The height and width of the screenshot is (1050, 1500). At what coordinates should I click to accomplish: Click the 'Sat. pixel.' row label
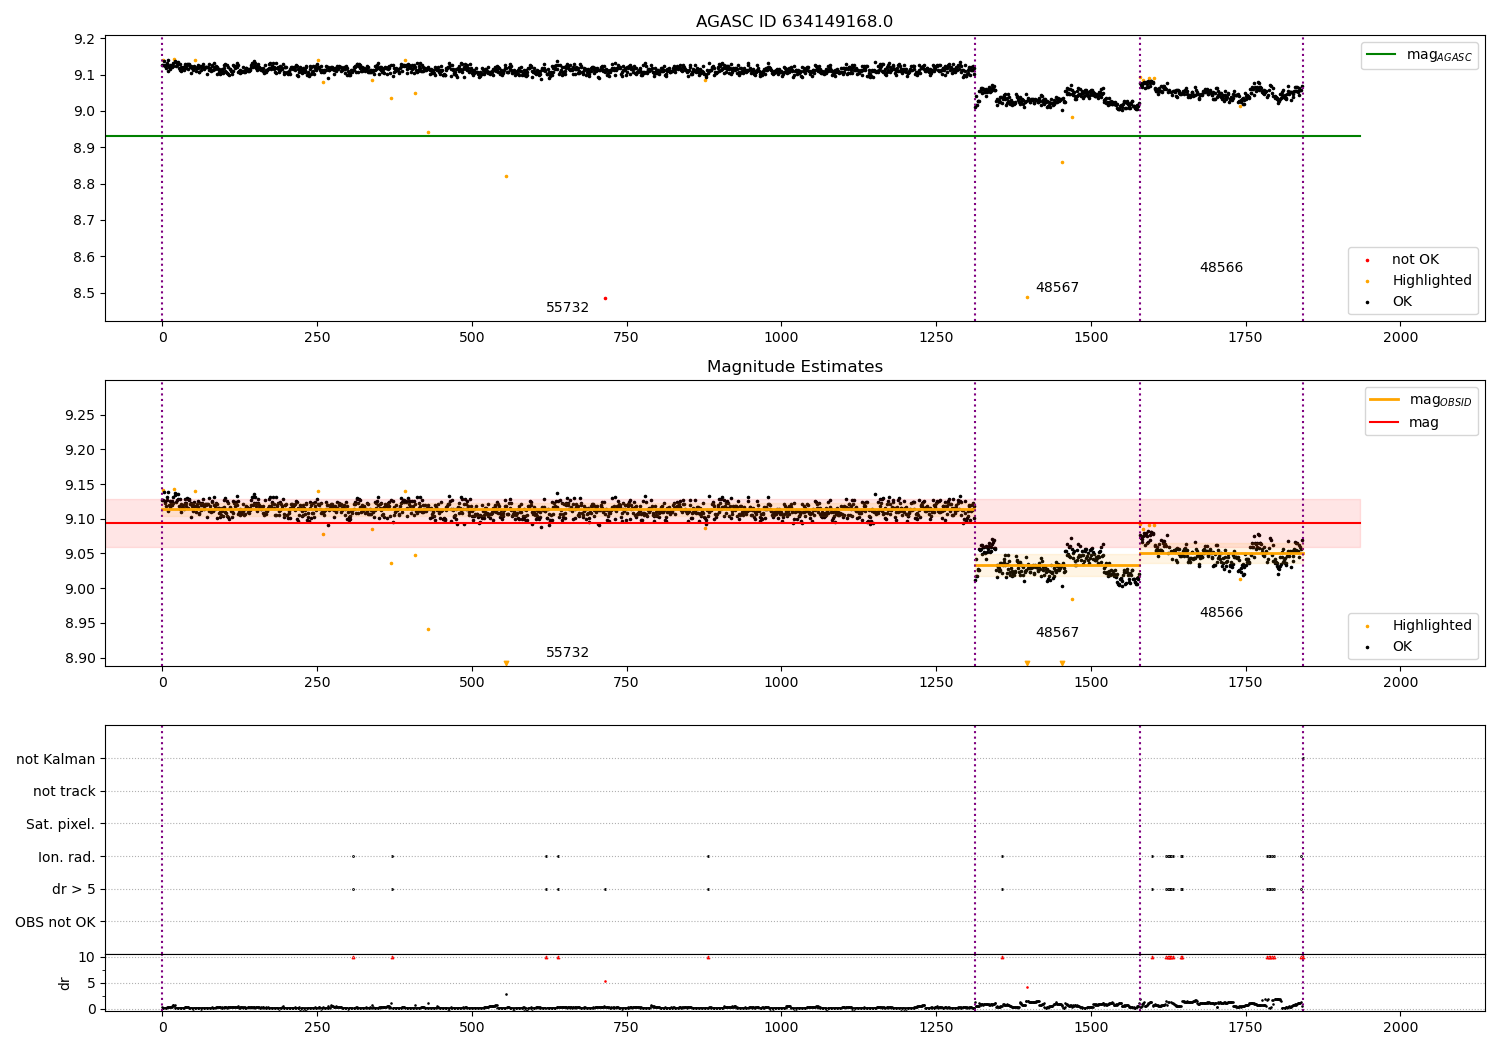coord(61,824)
